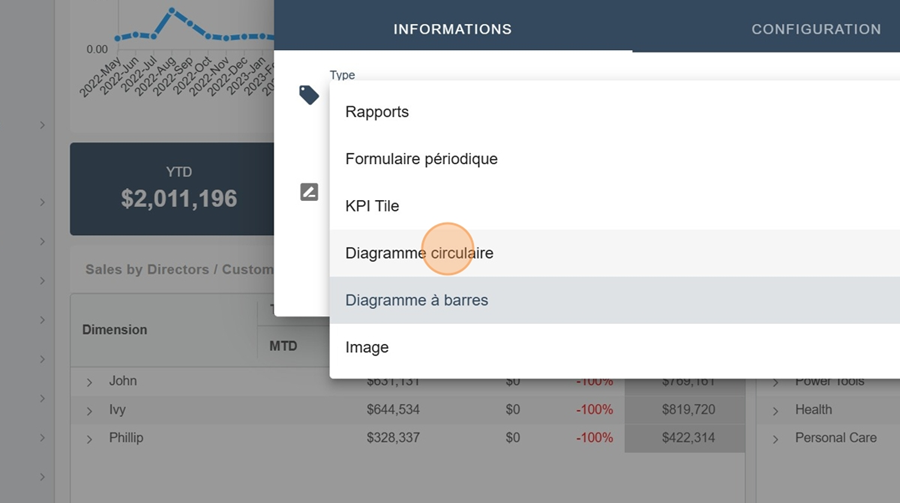
Task: Expand the John row
Action: tap(89, 382)
